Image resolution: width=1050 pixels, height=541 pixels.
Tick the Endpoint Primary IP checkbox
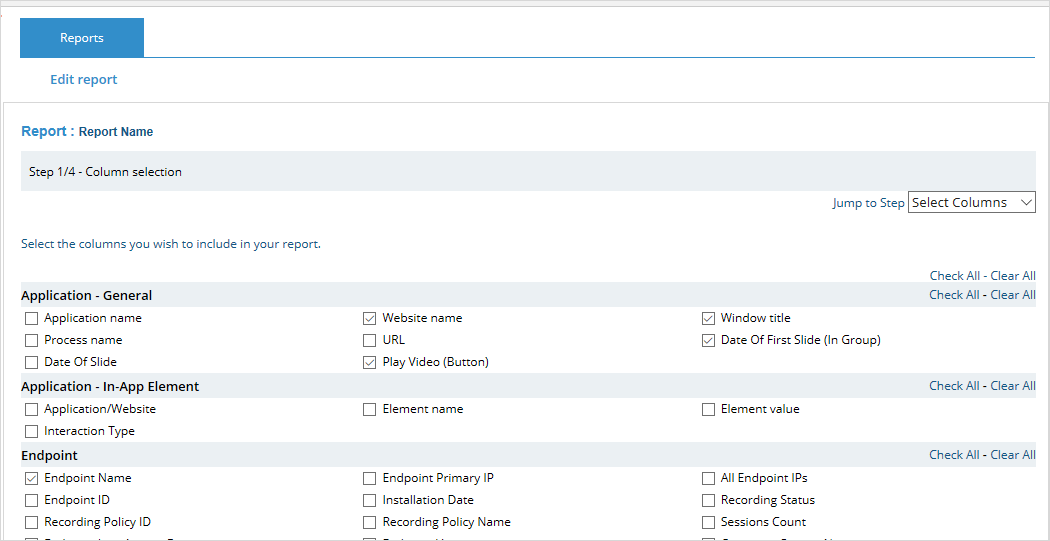(x=370, y=478)
